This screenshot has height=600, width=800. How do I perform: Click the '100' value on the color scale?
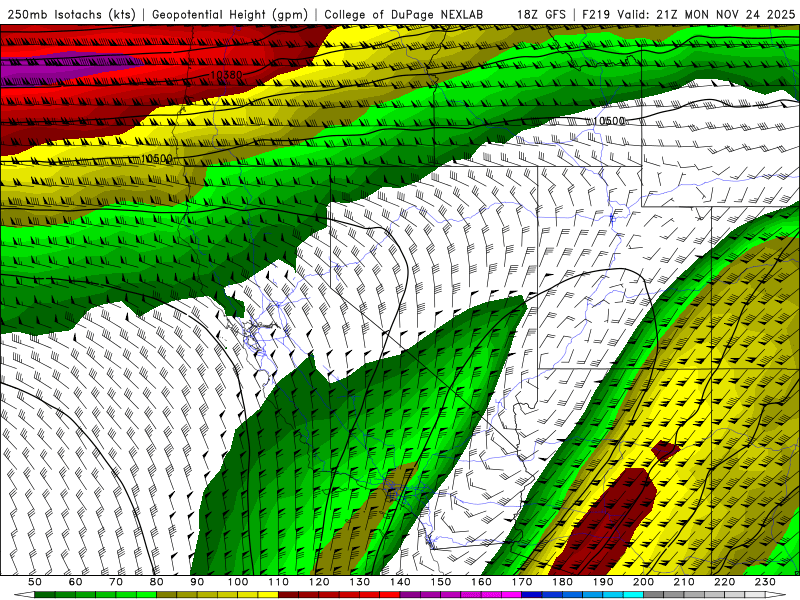click(238, 582)
